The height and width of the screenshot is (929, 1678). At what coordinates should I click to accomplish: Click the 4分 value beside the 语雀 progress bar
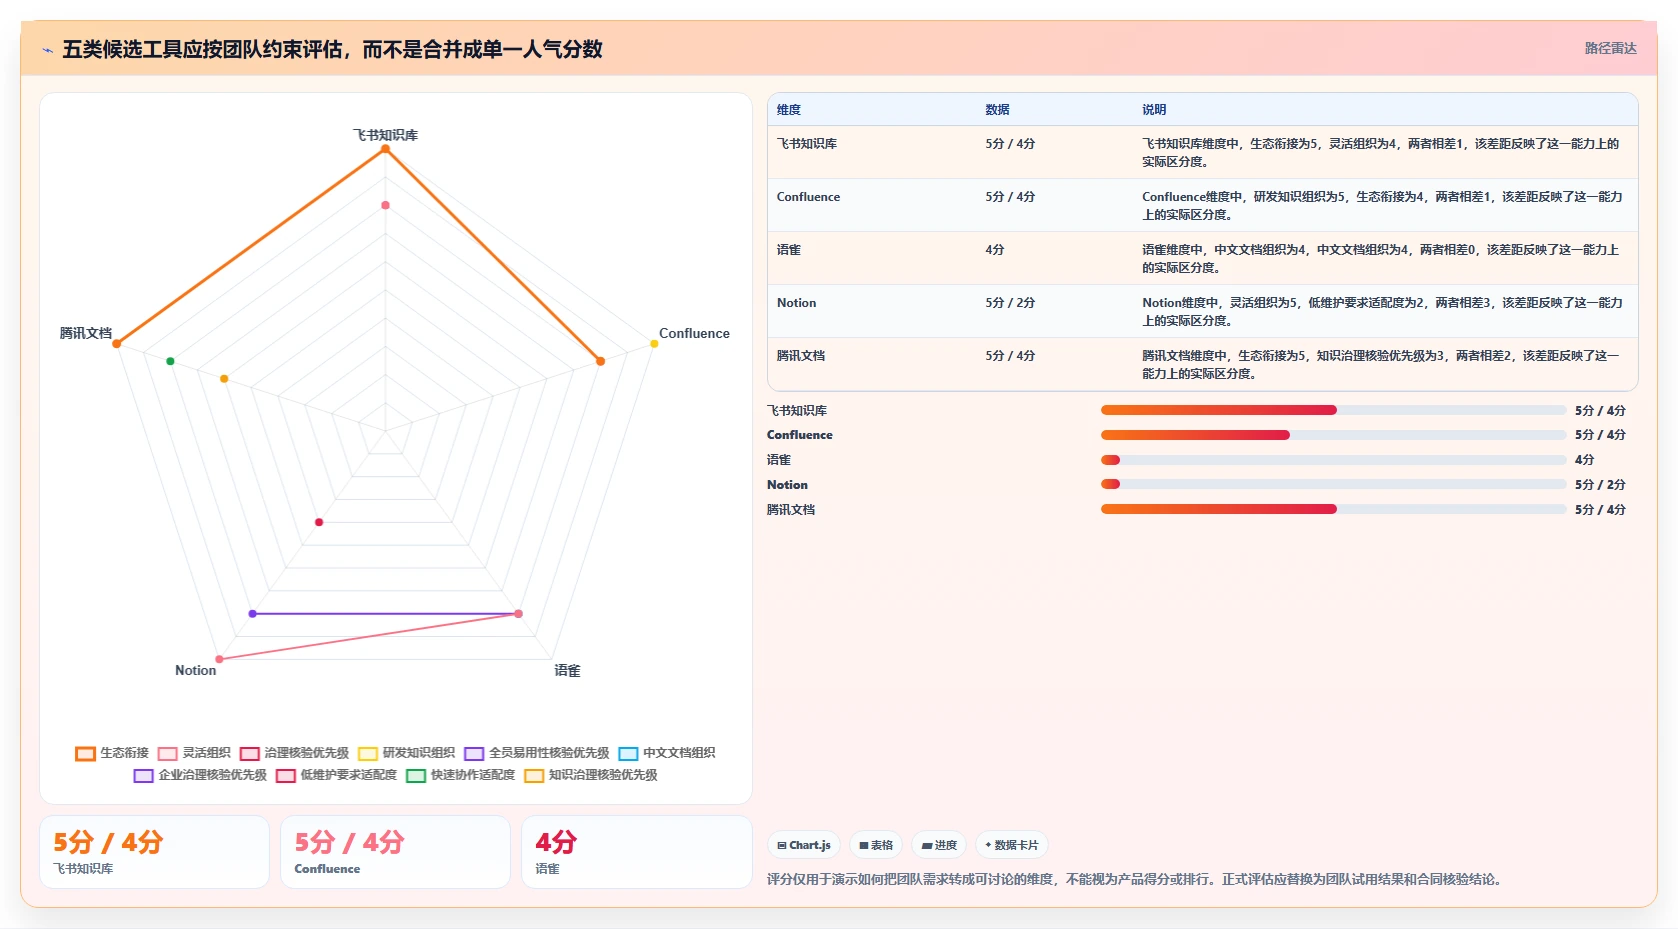tap(1584, 460)
